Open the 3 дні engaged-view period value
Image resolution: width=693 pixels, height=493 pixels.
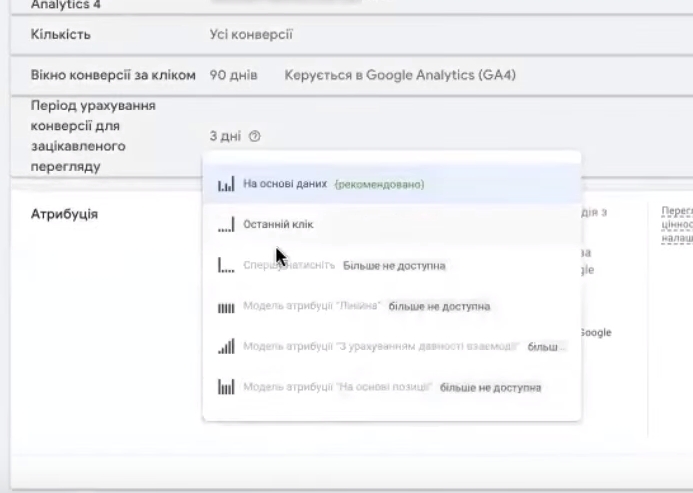tap(226, 136)
